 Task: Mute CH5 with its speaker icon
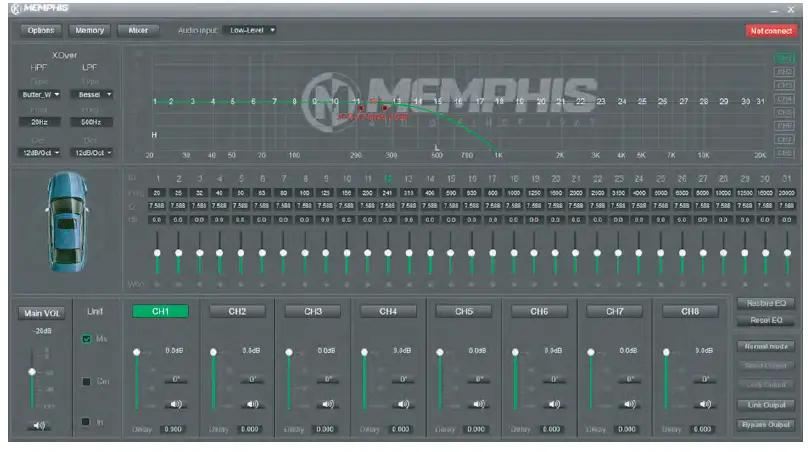pos(479,404)
